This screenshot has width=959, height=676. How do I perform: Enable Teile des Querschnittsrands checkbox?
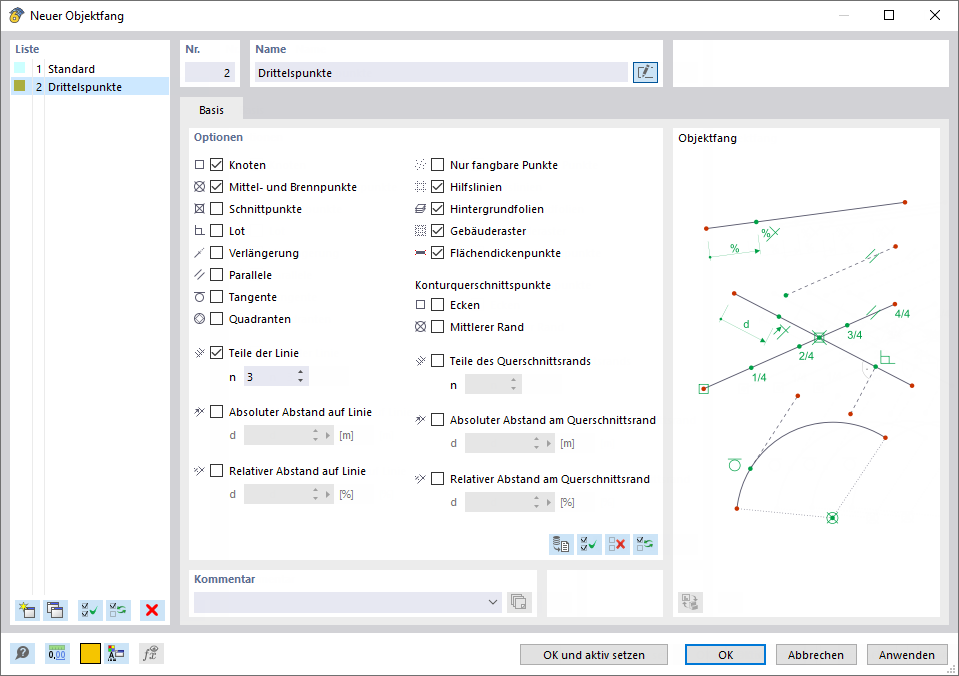click(437, 361)
